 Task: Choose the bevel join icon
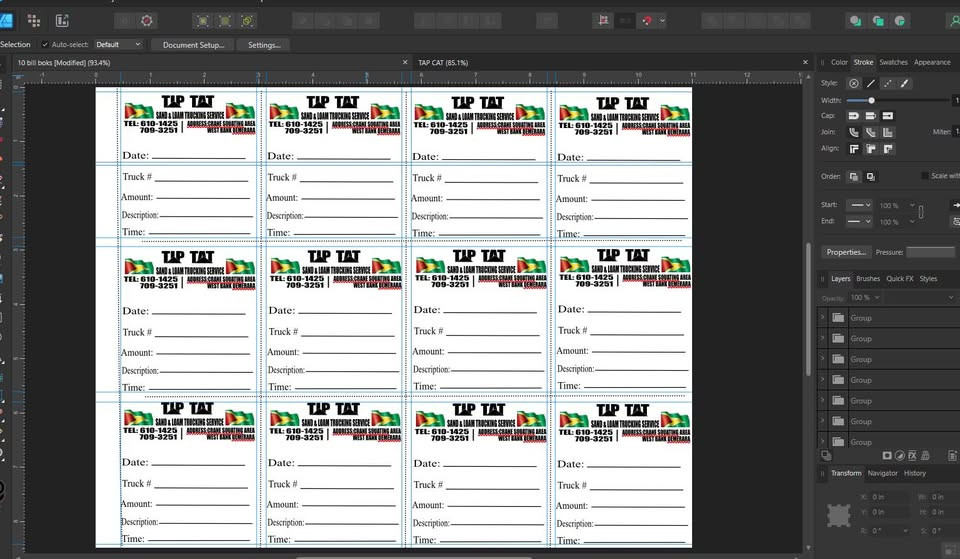pyautogui.click(x=888, y=132)
